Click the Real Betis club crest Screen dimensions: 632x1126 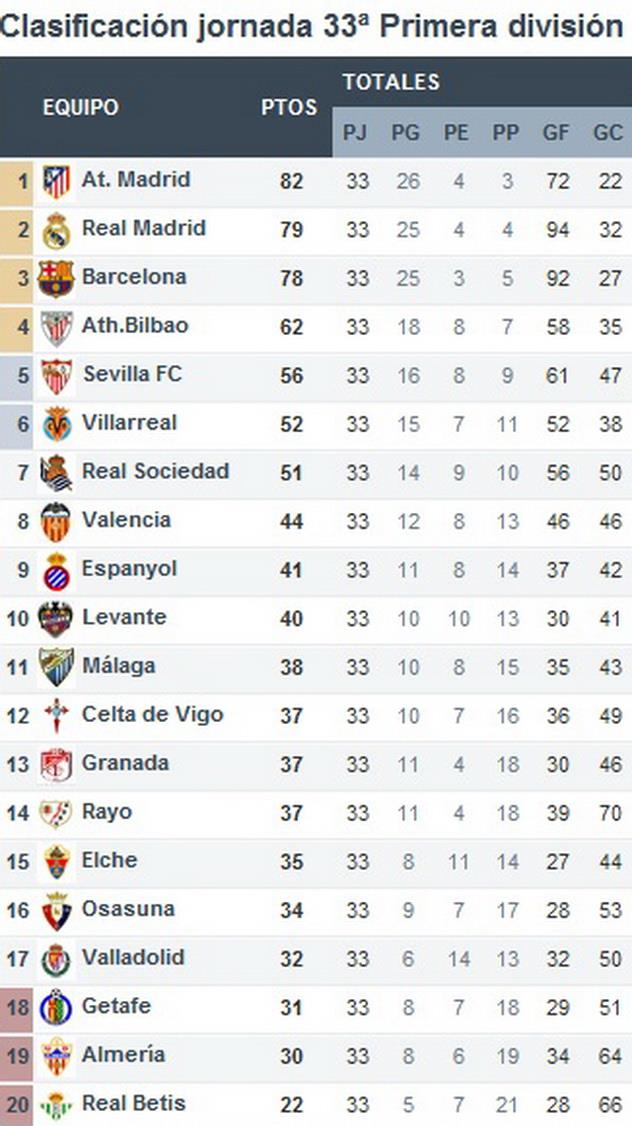56,1105
